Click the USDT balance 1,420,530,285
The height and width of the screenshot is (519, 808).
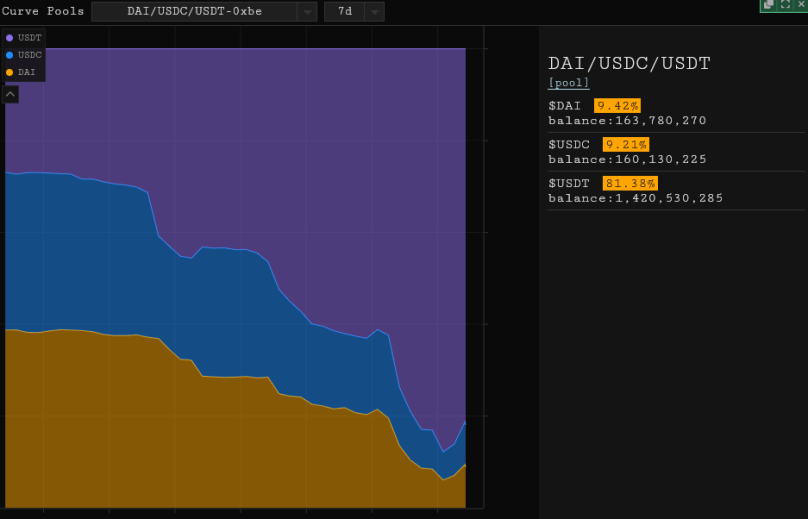point(669,198)
